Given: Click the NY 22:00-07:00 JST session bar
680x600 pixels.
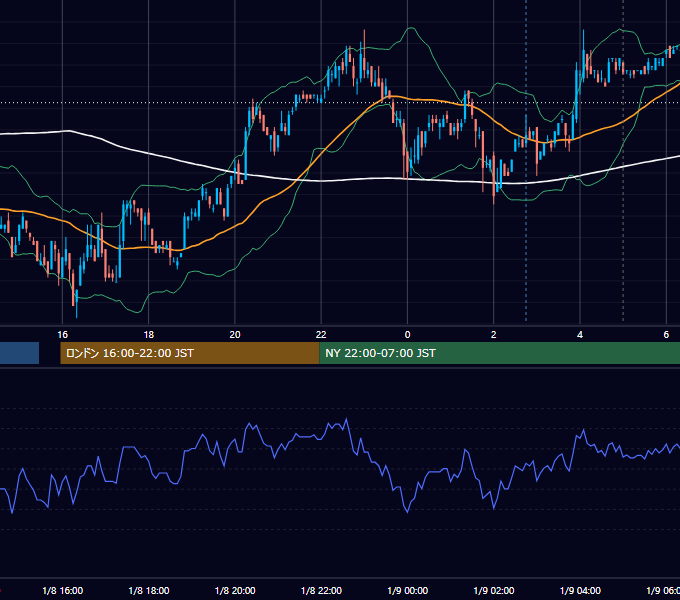Looking at the screenshot, I should (500, 353).
